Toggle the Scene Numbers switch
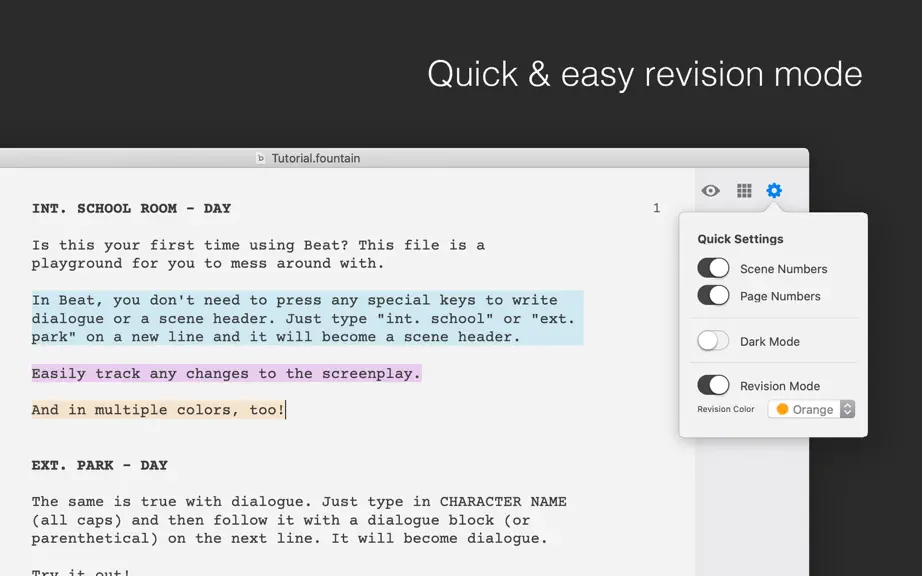The height and width of the screenshot is (576, 922). point(713,268)
